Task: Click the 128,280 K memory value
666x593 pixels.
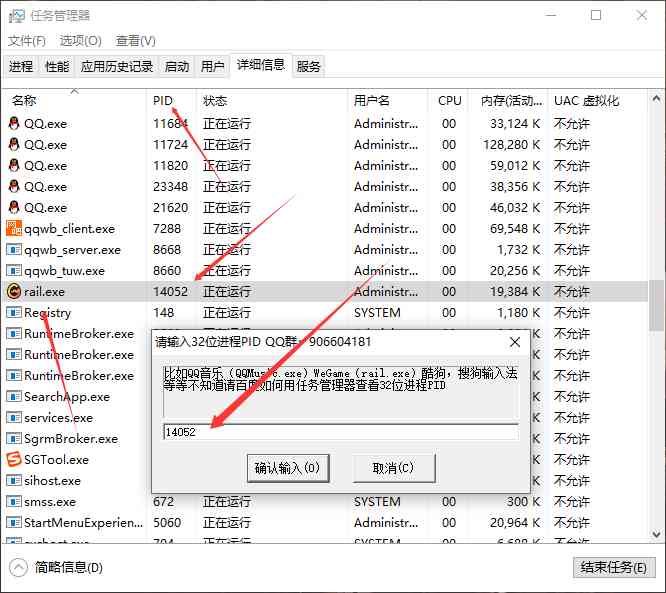Action: coord(511,144)
